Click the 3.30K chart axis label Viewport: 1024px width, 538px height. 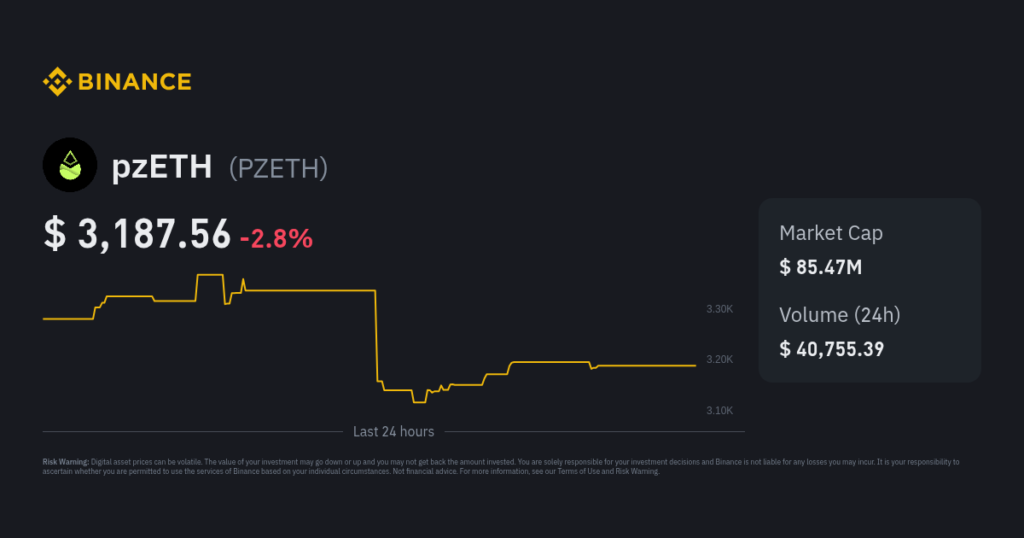[x=720, y=309]
